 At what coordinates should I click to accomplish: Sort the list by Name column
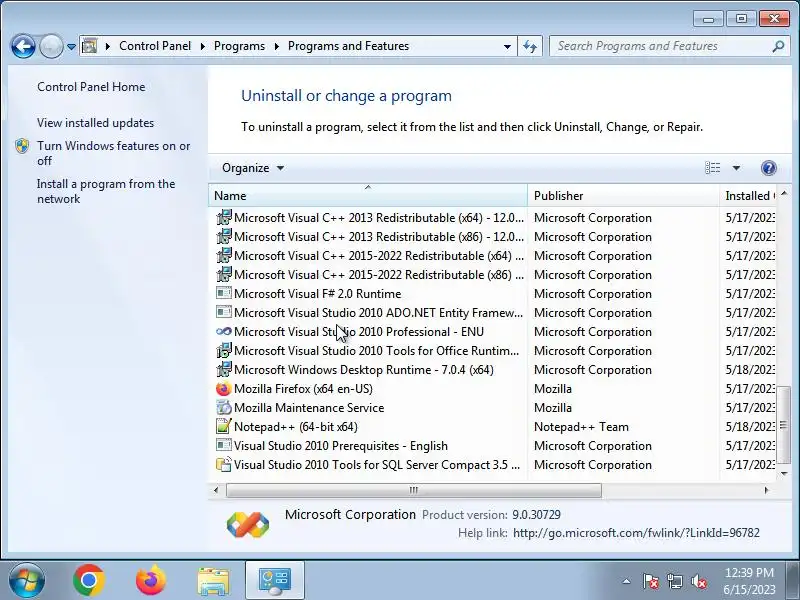[x=367, y=195]
